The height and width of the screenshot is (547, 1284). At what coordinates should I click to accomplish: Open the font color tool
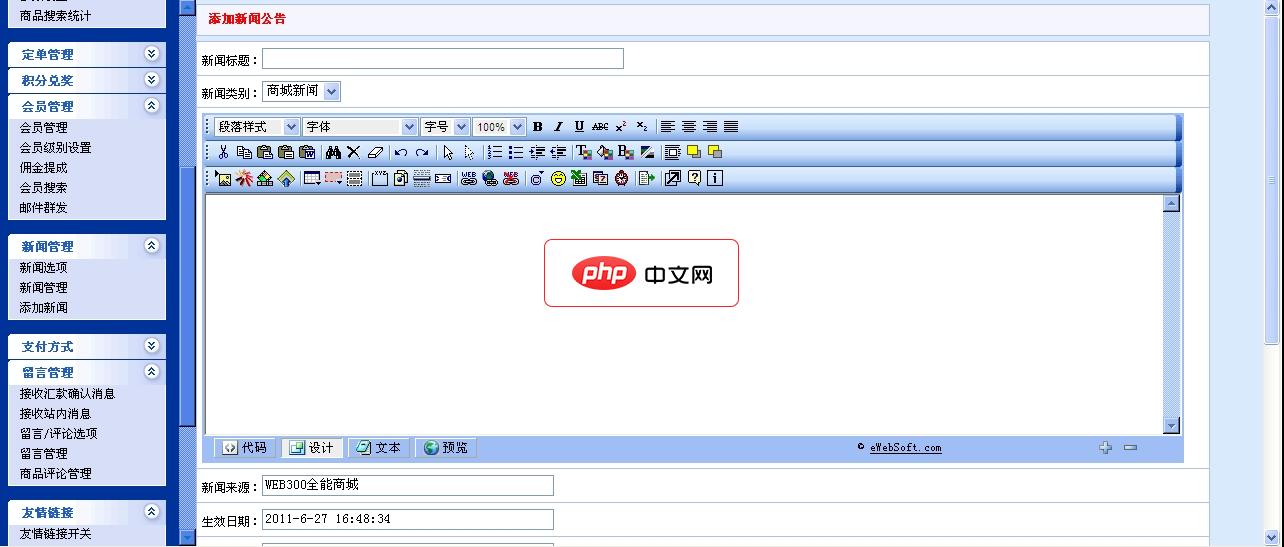[584, 153]
